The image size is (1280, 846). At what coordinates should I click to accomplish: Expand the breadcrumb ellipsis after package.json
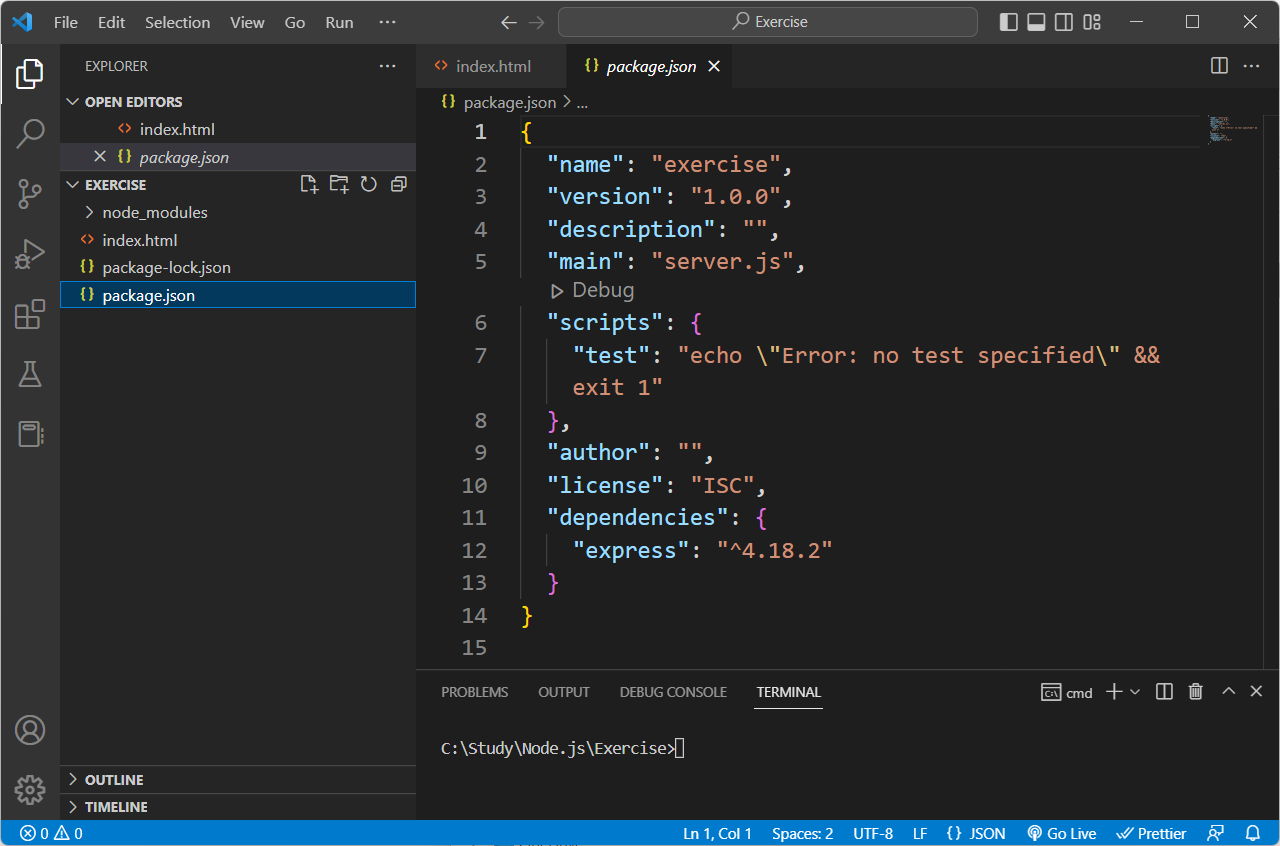582,102
